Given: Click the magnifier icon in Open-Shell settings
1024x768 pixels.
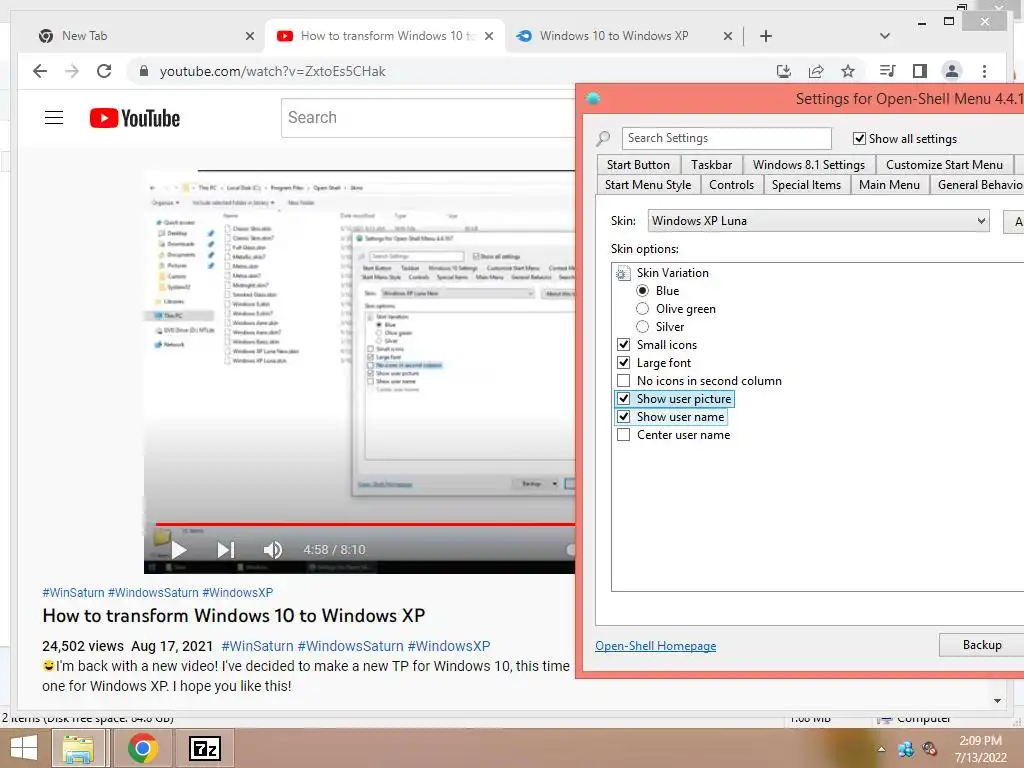Looking at the screenshot, I should [x=603, y=138].
